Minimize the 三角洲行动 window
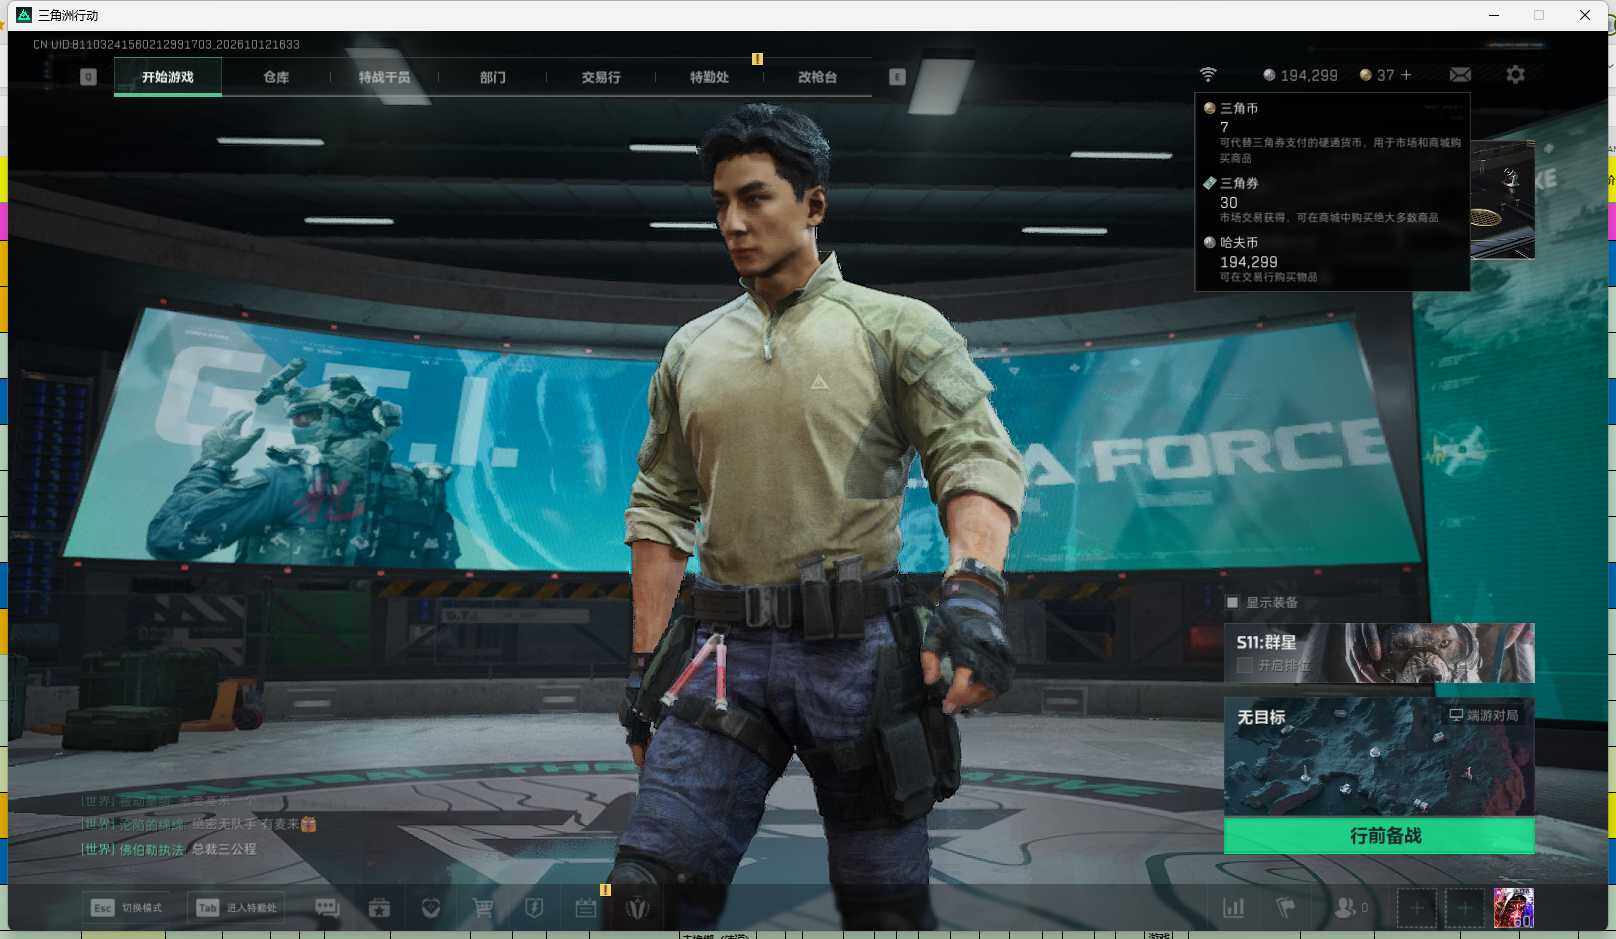 pos(1494,15)
